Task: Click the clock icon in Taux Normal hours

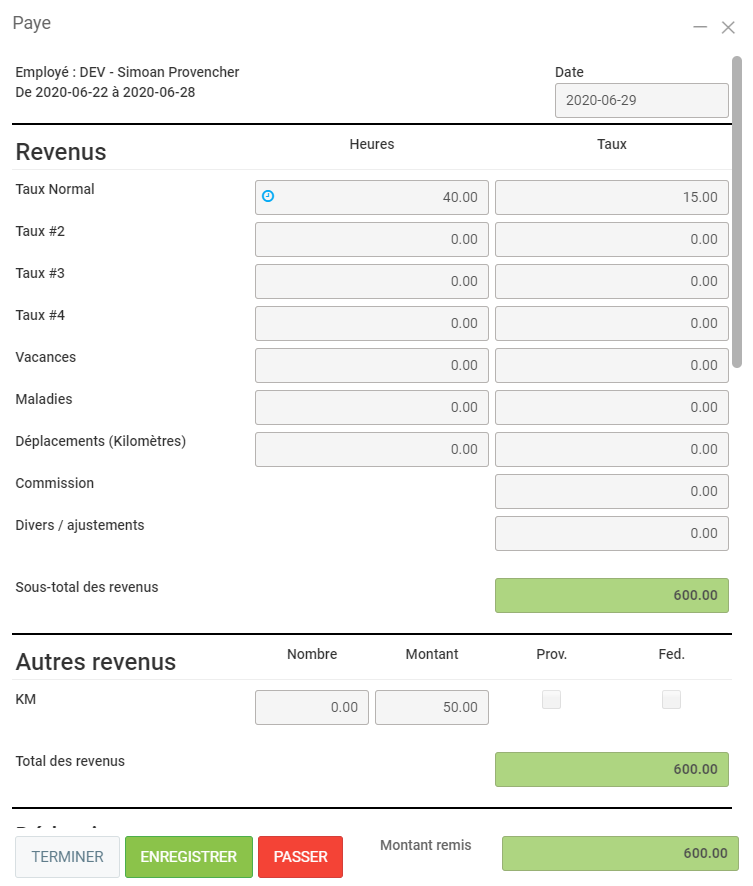Action: click(x=268, y=197)
